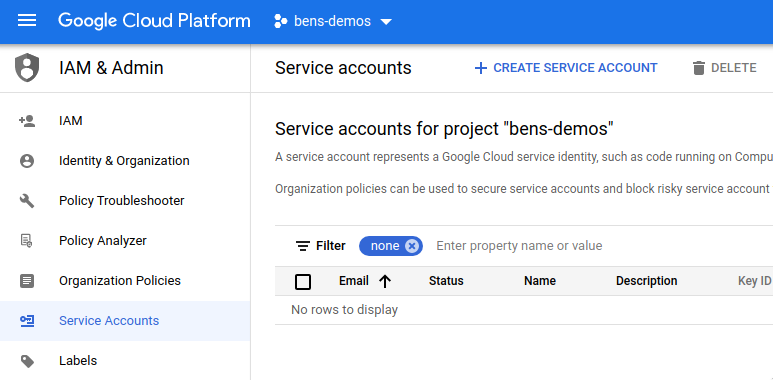The image size is (773, 380).
Task: Click heading Service accounts for project bens-demos
Action: coord(444,129)
